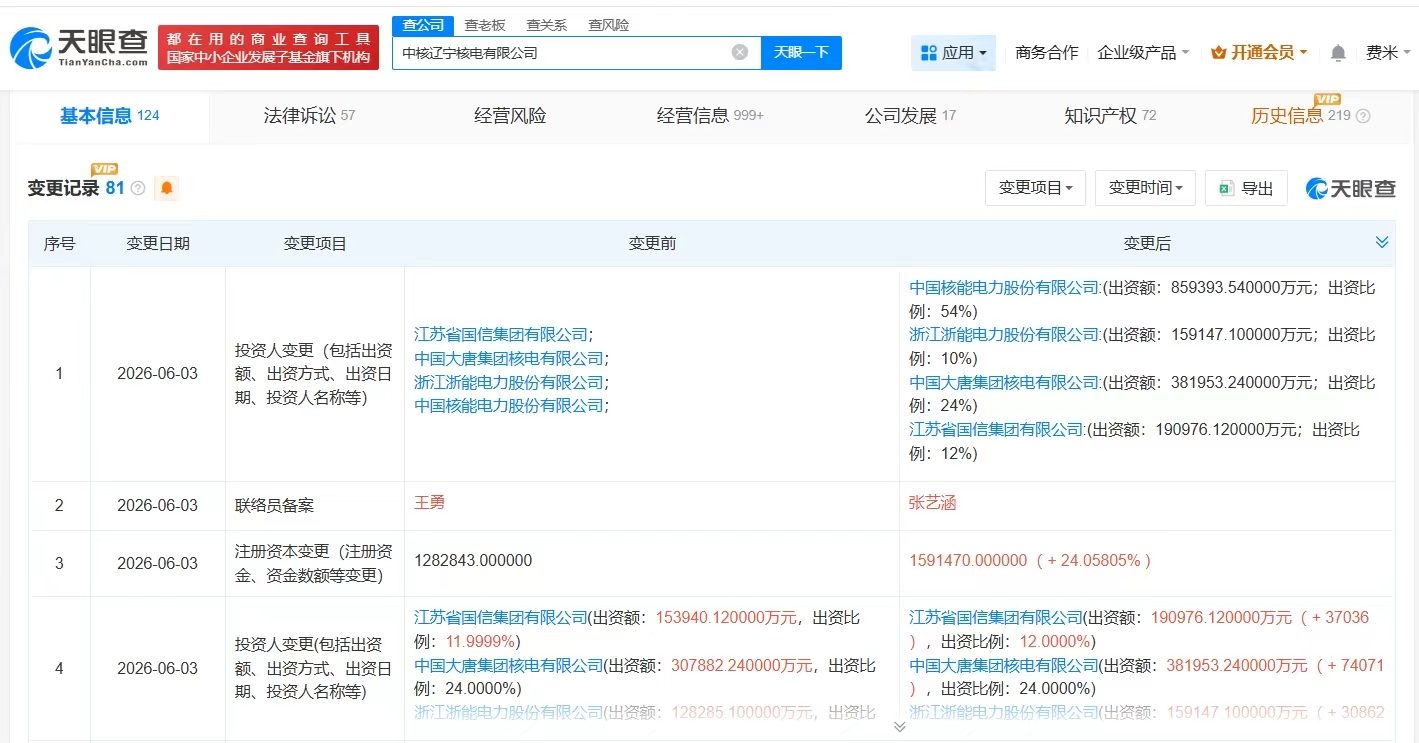
Task: Open the 商务合作 link
Action: pyautogui.click(x=1047, y=53)
